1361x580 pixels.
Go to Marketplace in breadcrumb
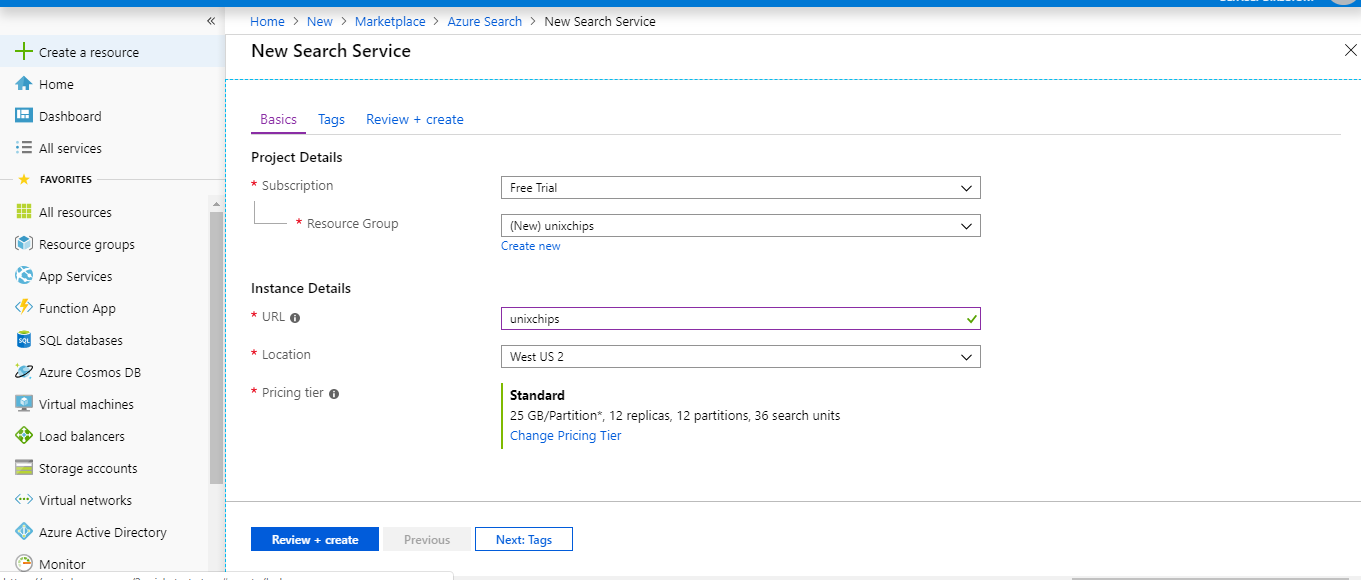(x=390, y=21)
